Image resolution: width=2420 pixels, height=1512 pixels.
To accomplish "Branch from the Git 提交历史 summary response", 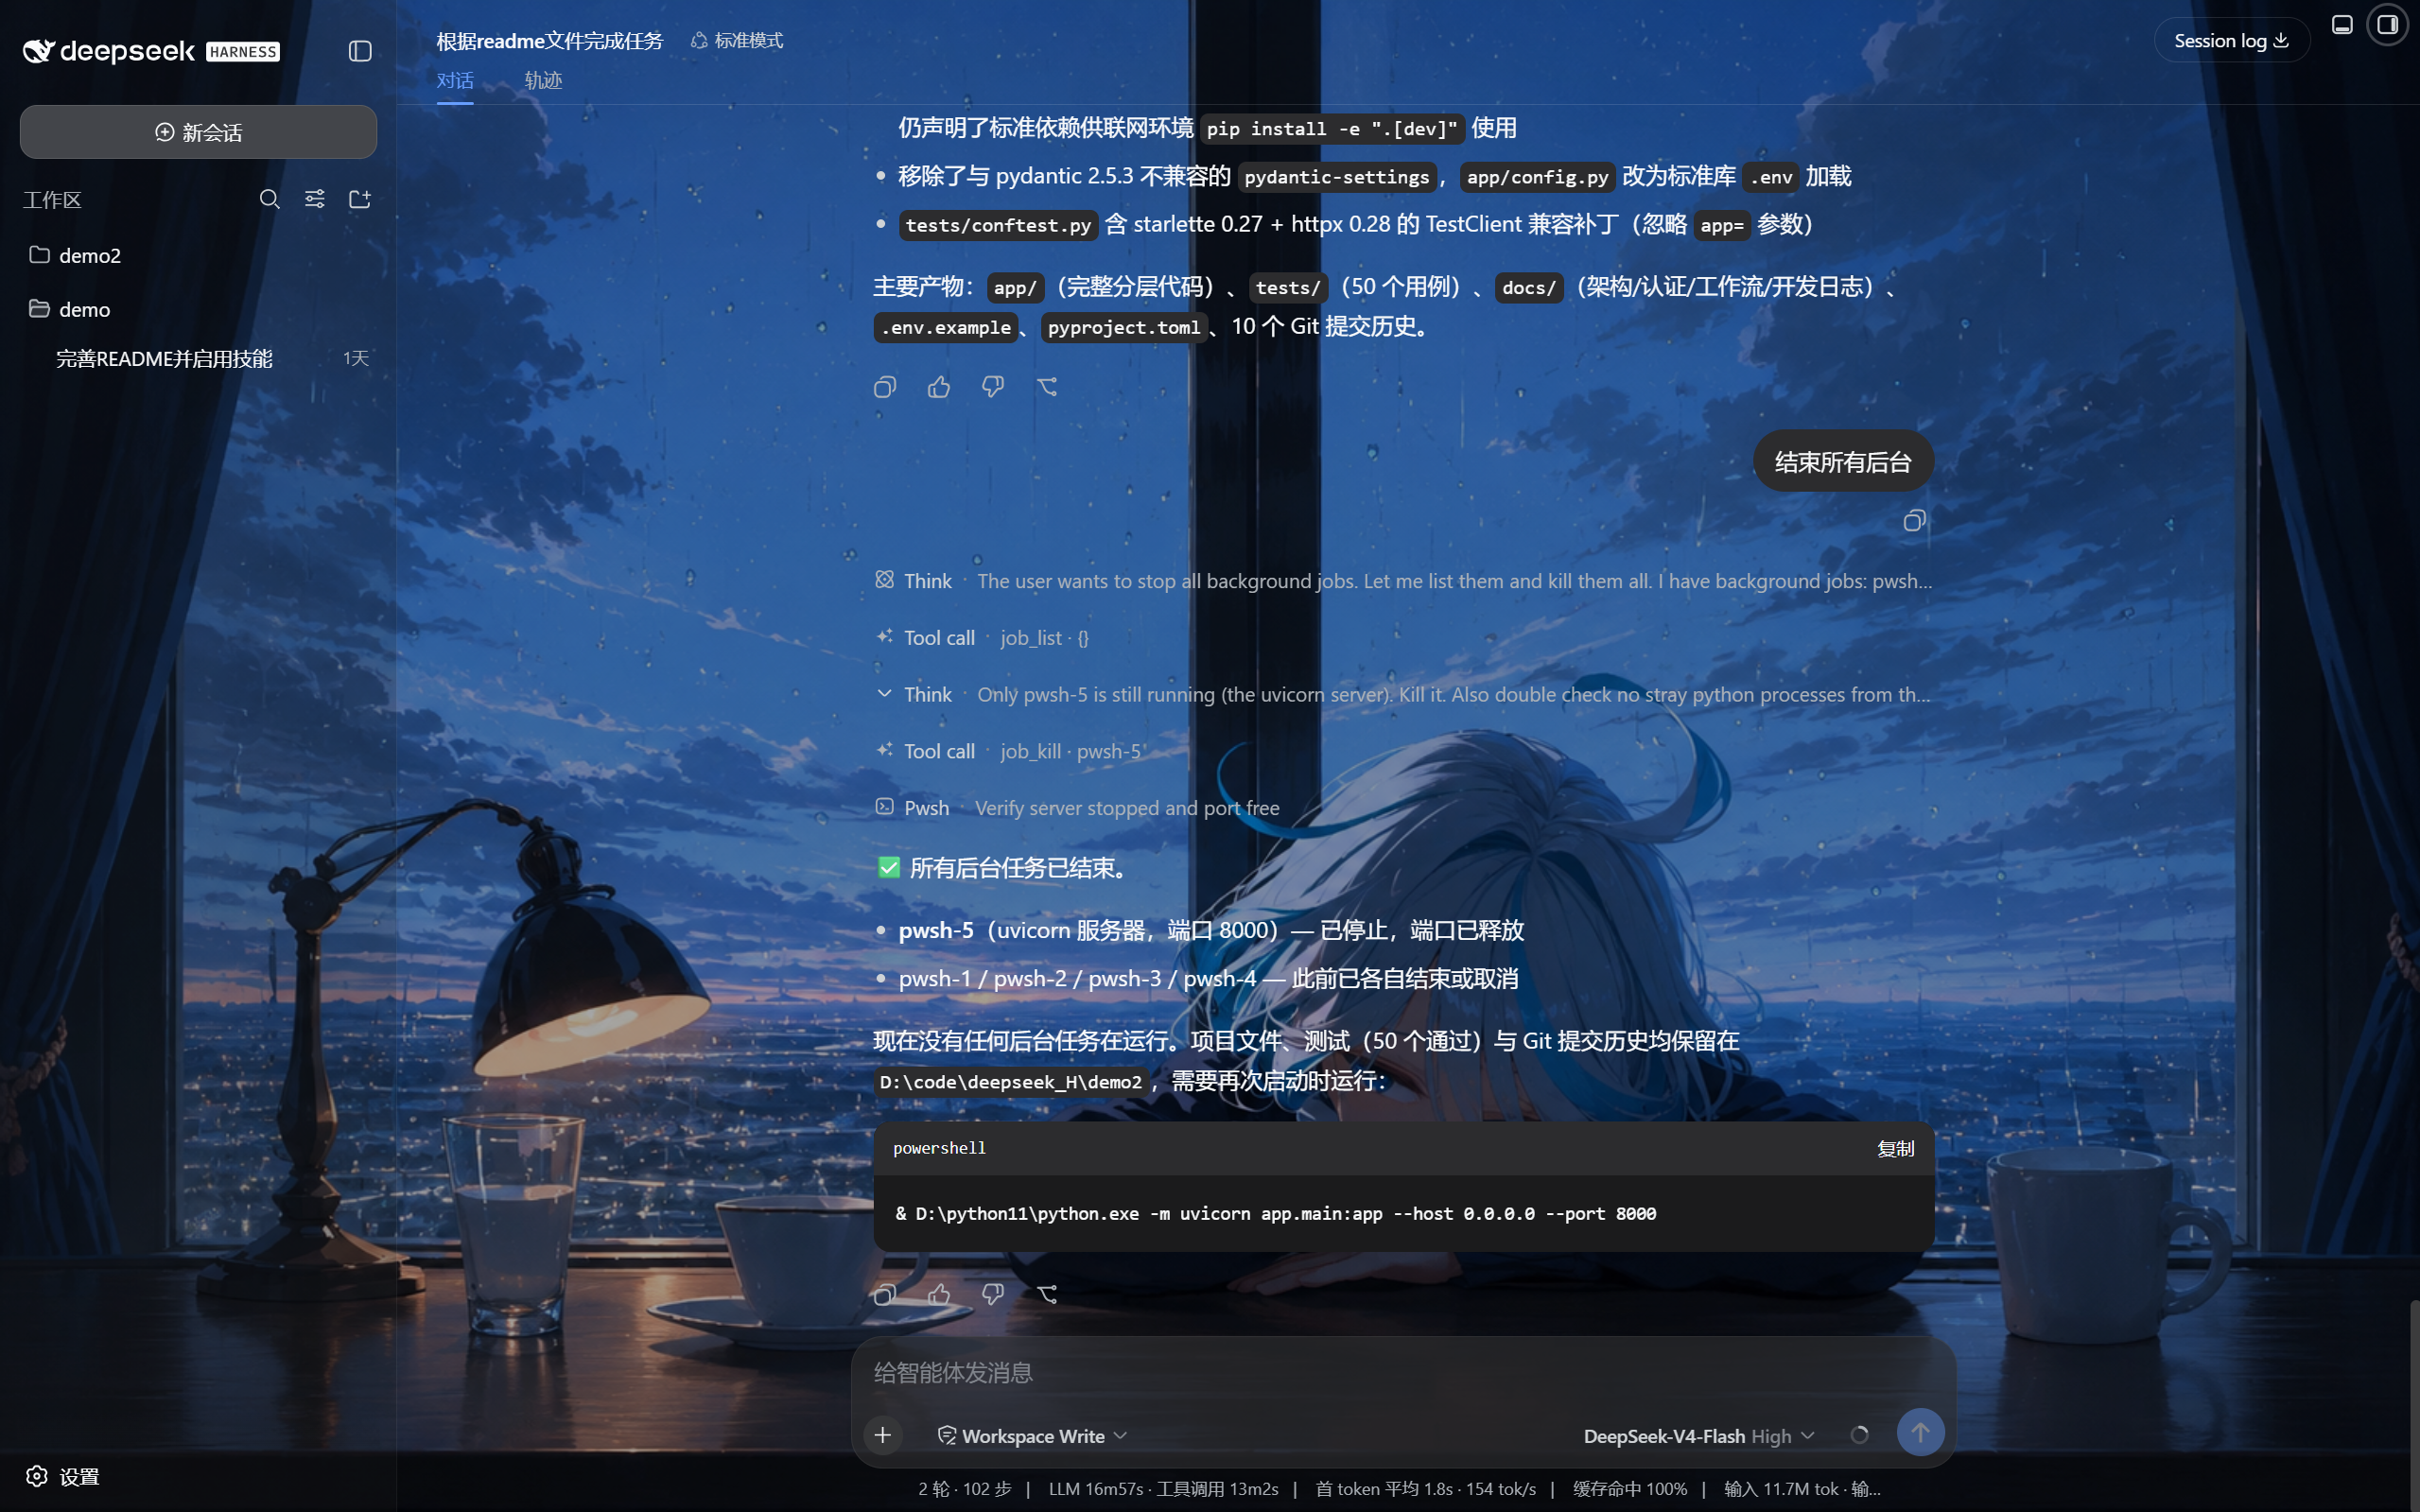I will pos(1047,387).
